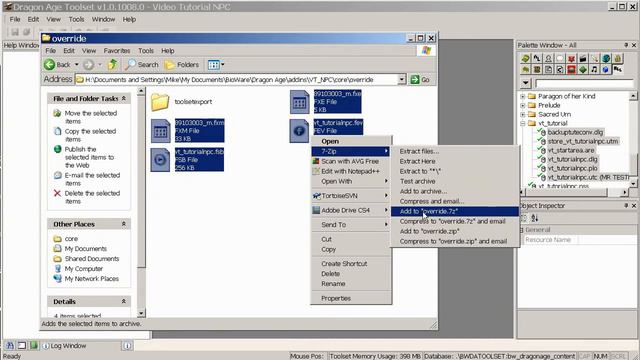Select the sword item palette icon
This screenshot has width=640, height=360.
point(594,58)
